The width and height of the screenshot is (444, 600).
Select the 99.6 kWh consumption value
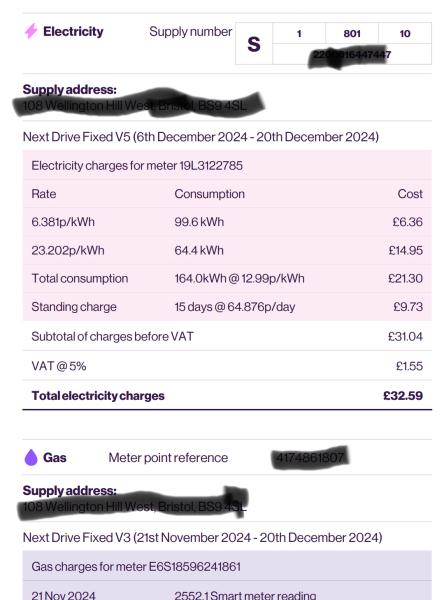click(199, 222)
